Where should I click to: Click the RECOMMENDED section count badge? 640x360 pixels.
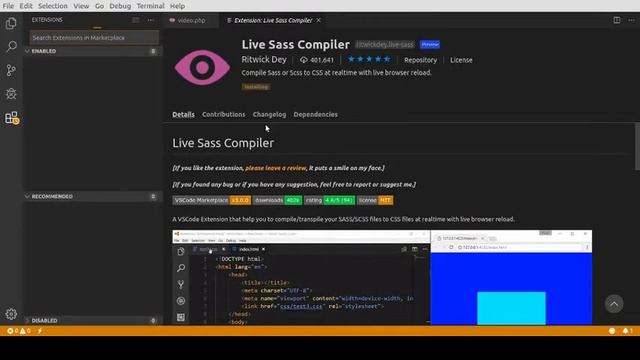pos(153,196)
